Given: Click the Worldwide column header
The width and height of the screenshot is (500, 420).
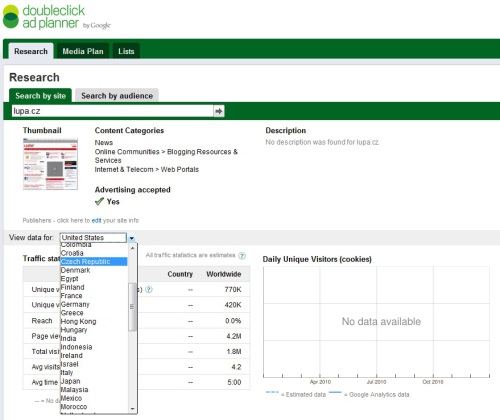Looking at the screenshot, I should click(223, 274).
